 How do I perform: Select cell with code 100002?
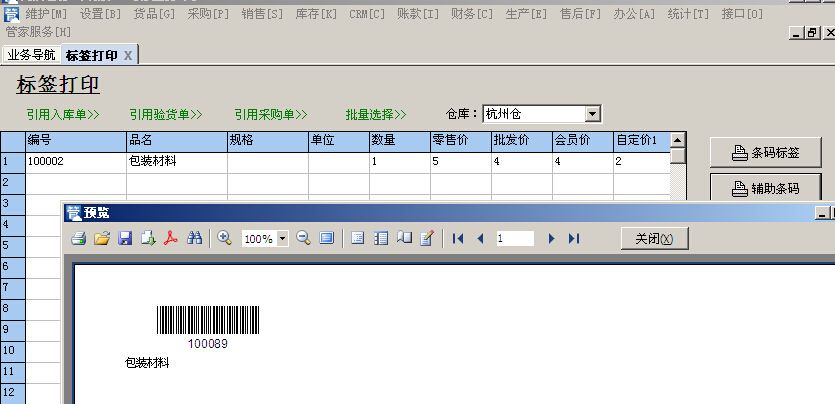(x=76, y=162)
